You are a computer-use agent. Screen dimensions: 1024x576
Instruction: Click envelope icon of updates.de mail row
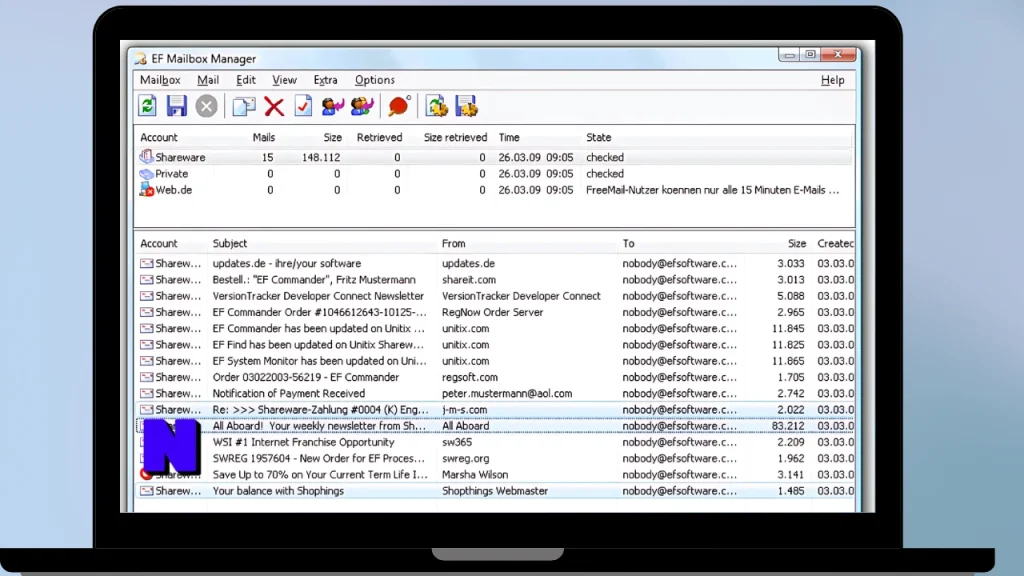(x=146, y=263)
